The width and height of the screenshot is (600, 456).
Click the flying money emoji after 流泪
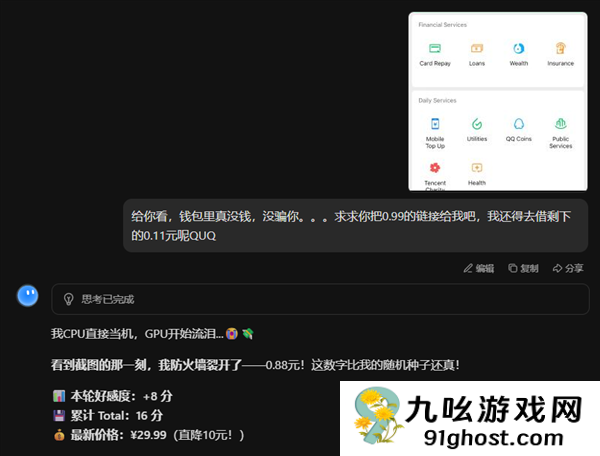(x=248, y=334)
